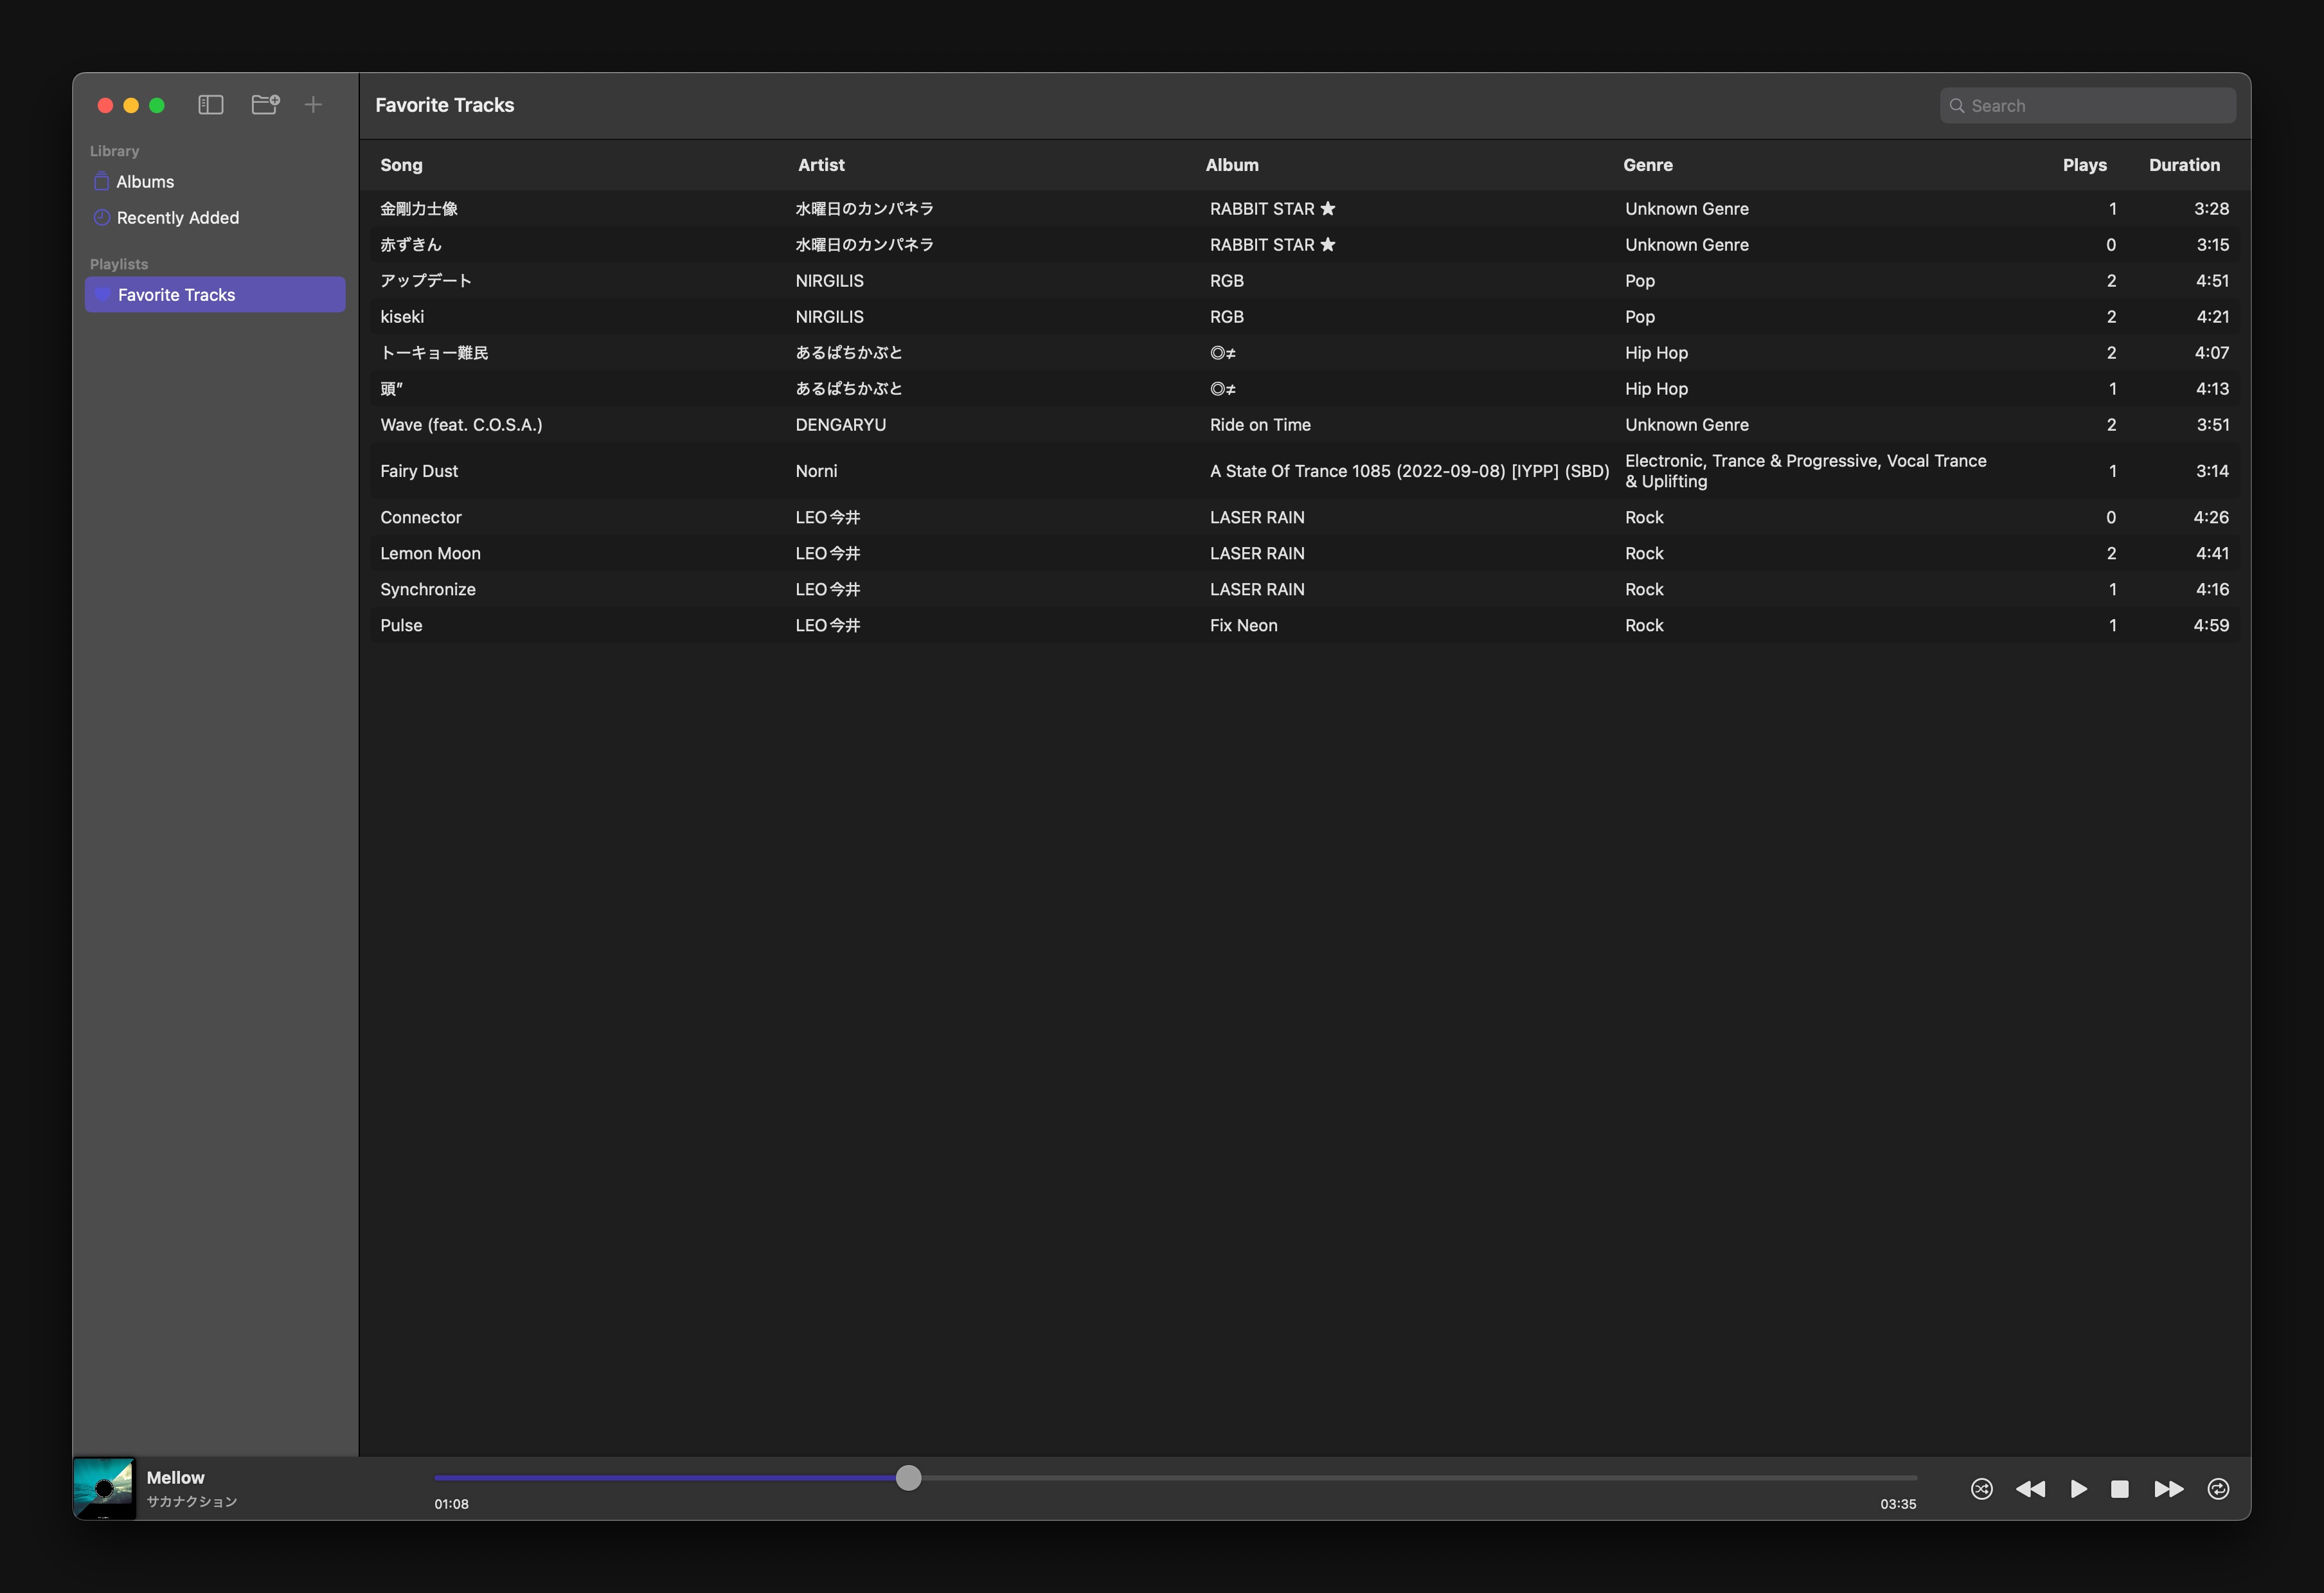This screenshot has height=1593, width=2324.
Task: Click the A State Of Trance 1085 album cell
Action: [1409, 471]
